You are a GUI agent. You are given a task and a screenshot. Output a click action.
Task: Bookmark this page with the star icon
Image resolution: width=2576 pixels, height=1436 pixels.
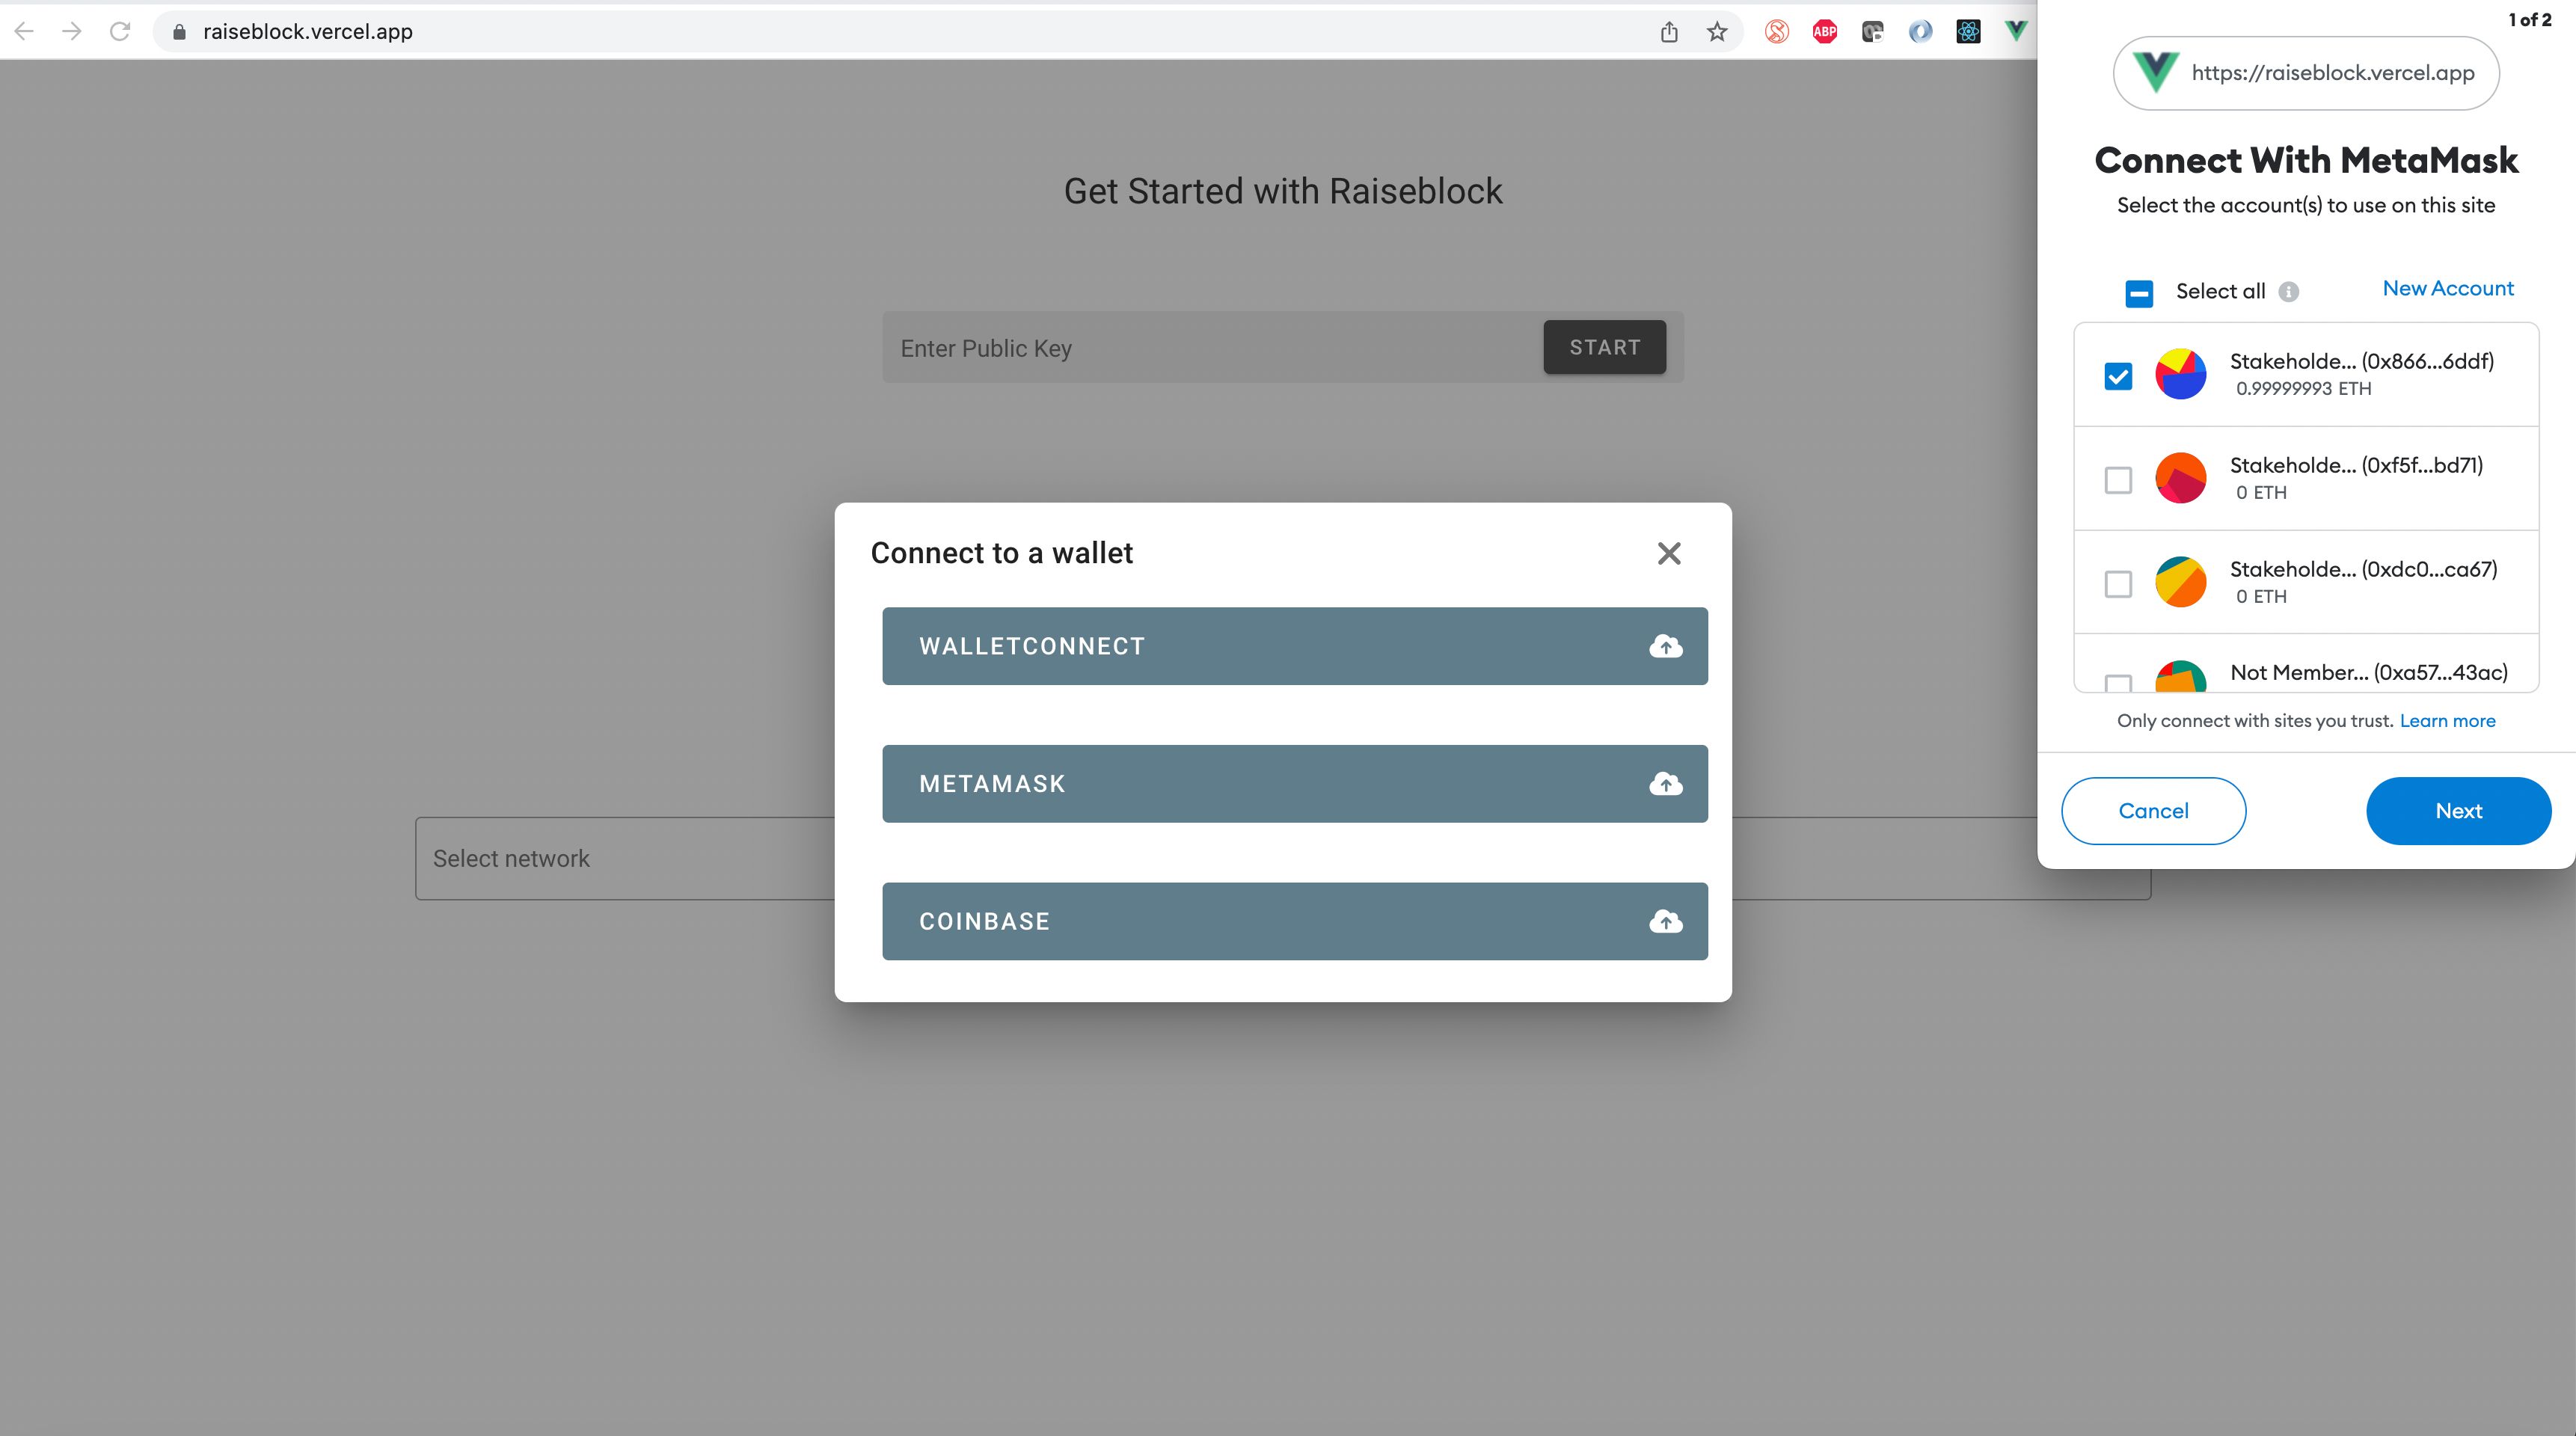(1717, 32)
